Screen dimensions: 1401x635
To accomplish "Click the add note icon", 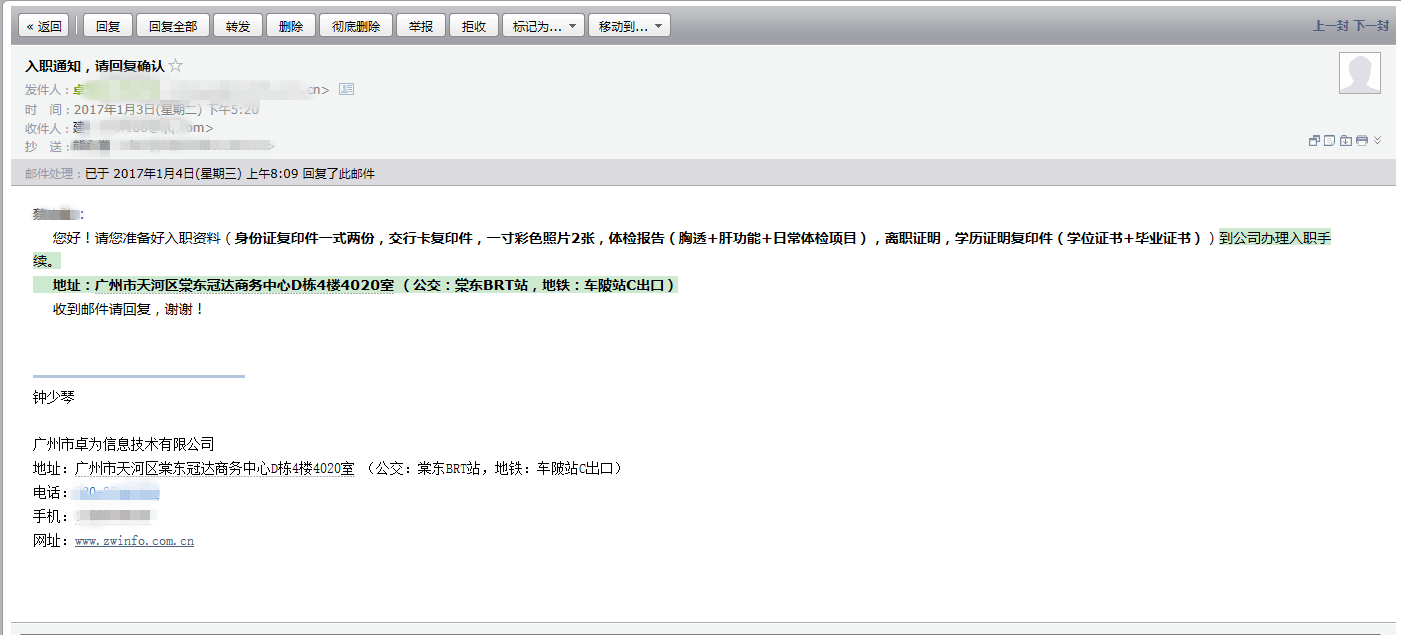I will [x=1330, y=141].
